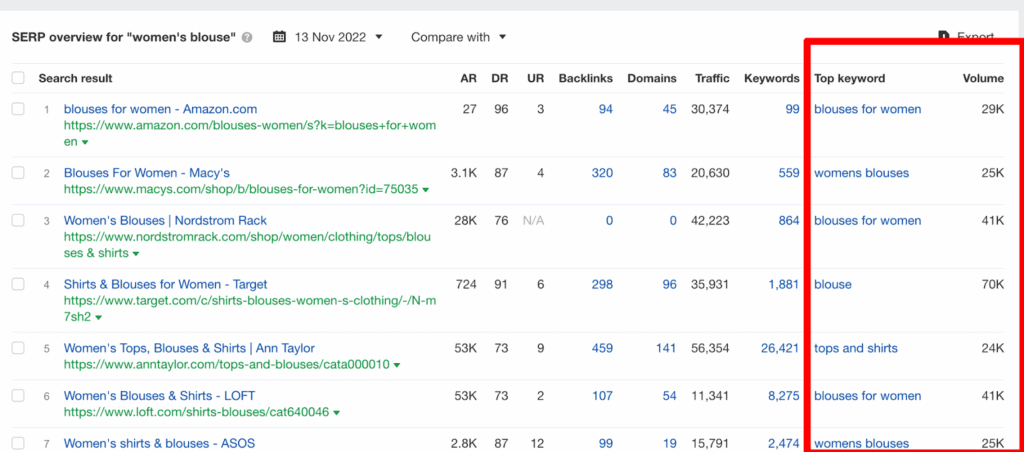Viewport: 1024px width, 452px height.
Task: Click the target.com green URL
Action: tap(249, 309)
